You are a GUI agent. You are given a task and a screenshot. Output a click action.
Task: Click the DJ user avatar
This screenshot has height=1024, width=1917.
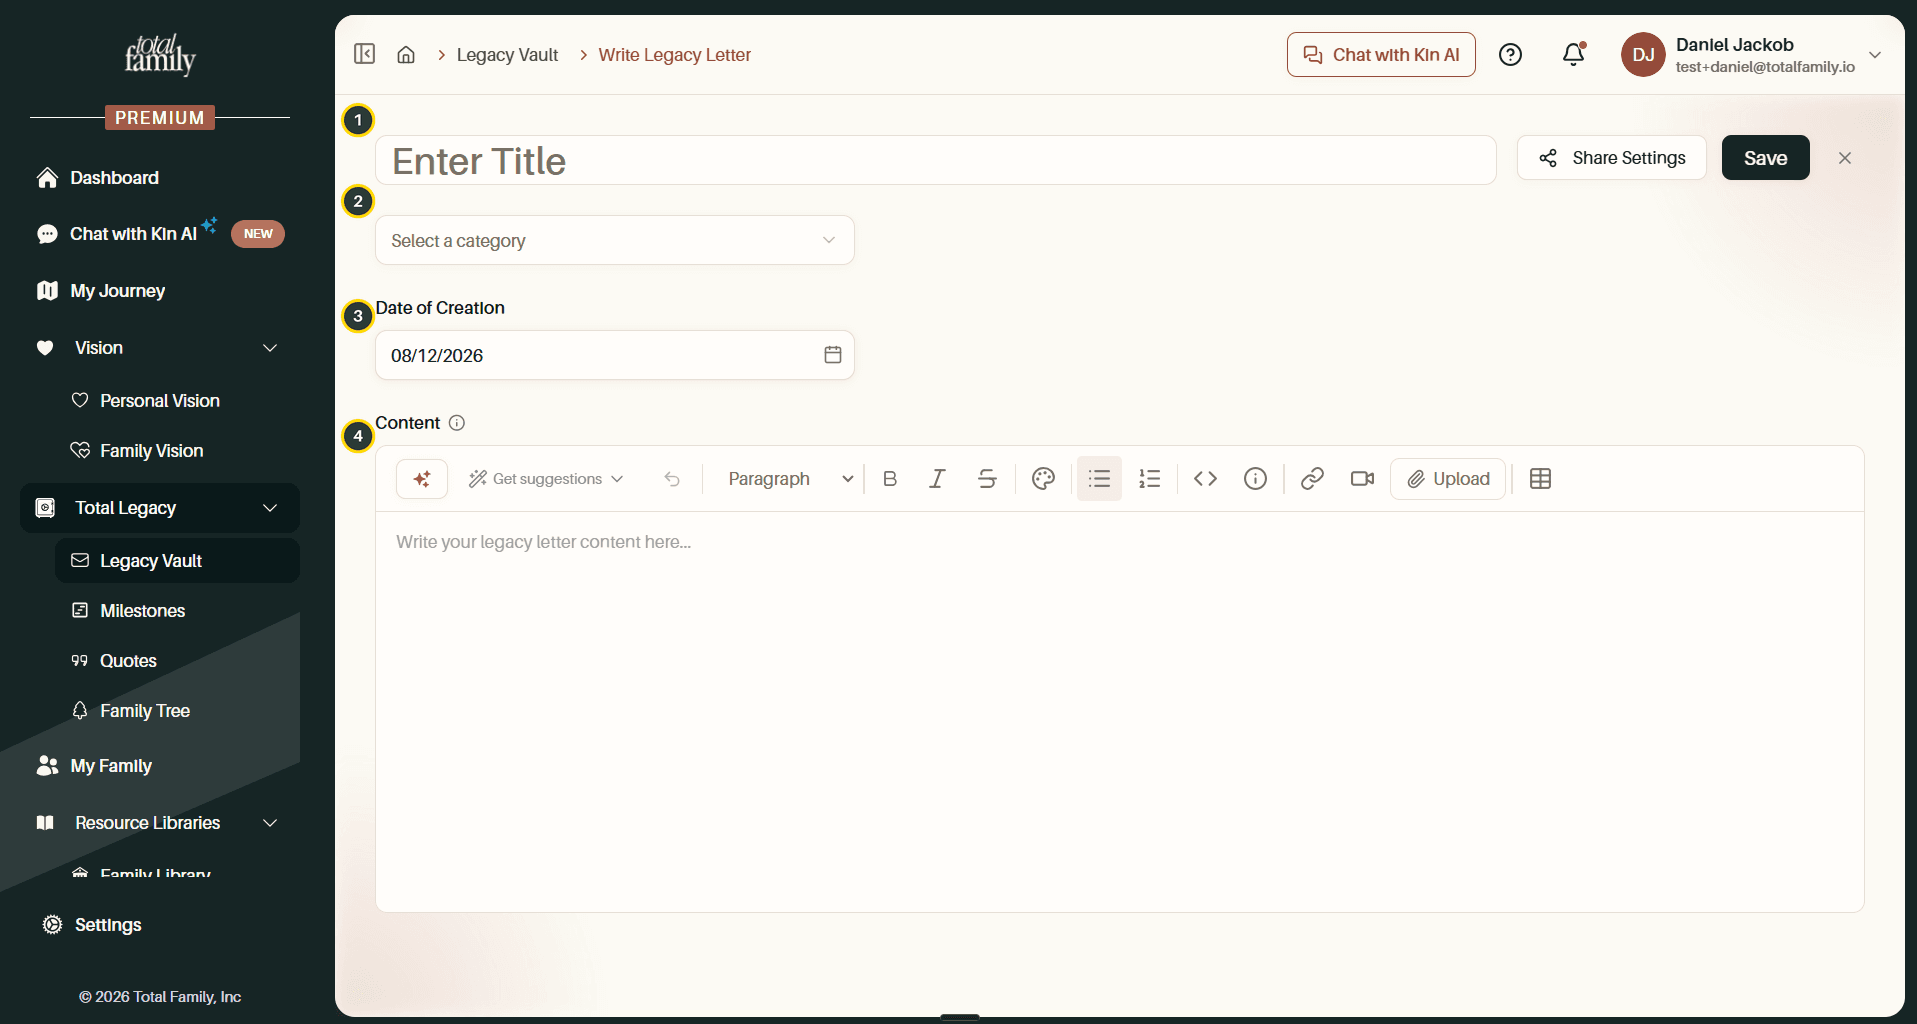tap(1643, 55)
